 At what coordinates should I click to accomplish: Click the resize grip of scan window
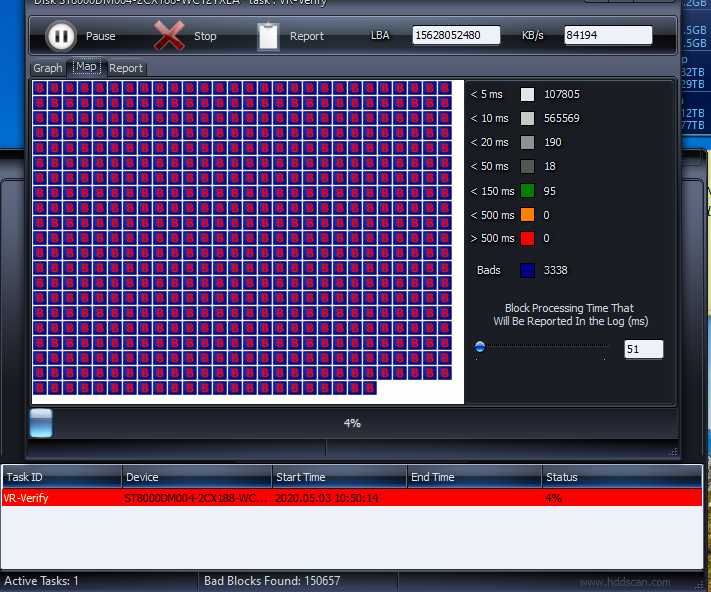[x=673, y=452]
